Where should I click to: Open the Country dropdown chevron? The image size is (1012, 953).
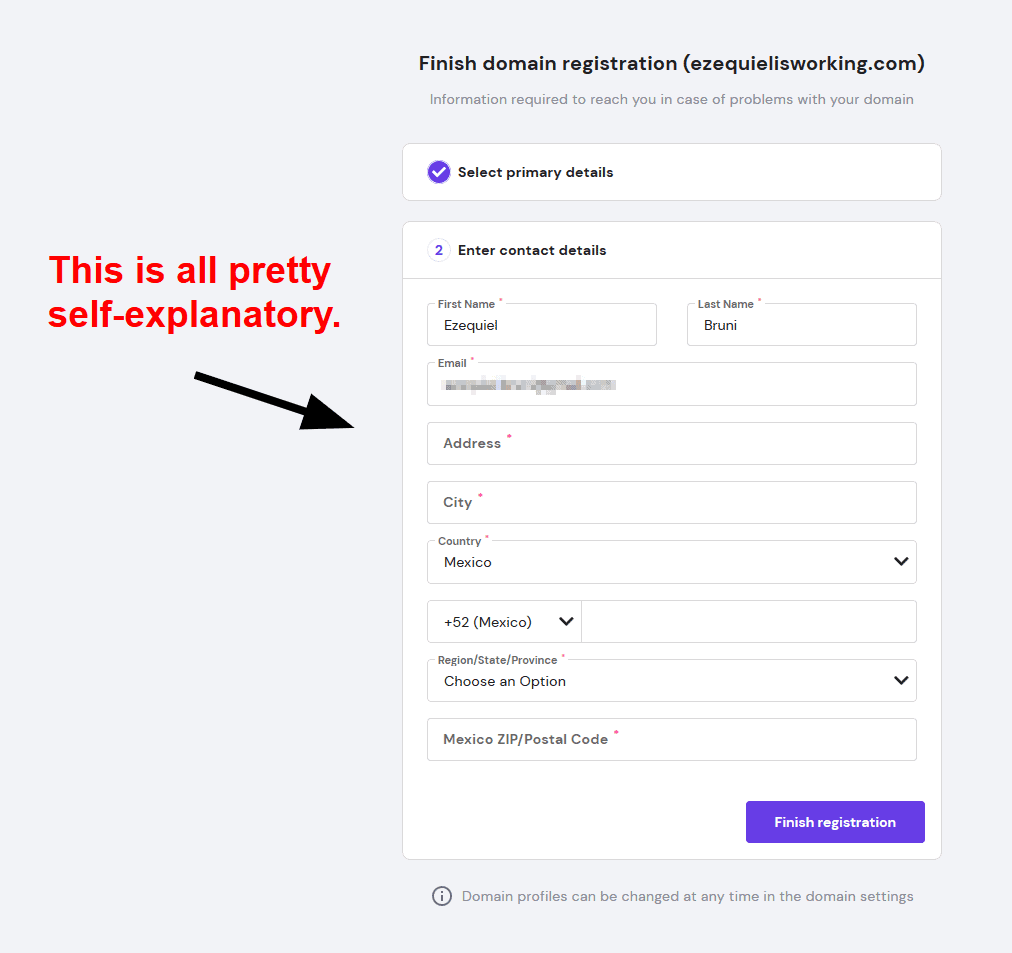pyautogui.click(x=901, y=562)
